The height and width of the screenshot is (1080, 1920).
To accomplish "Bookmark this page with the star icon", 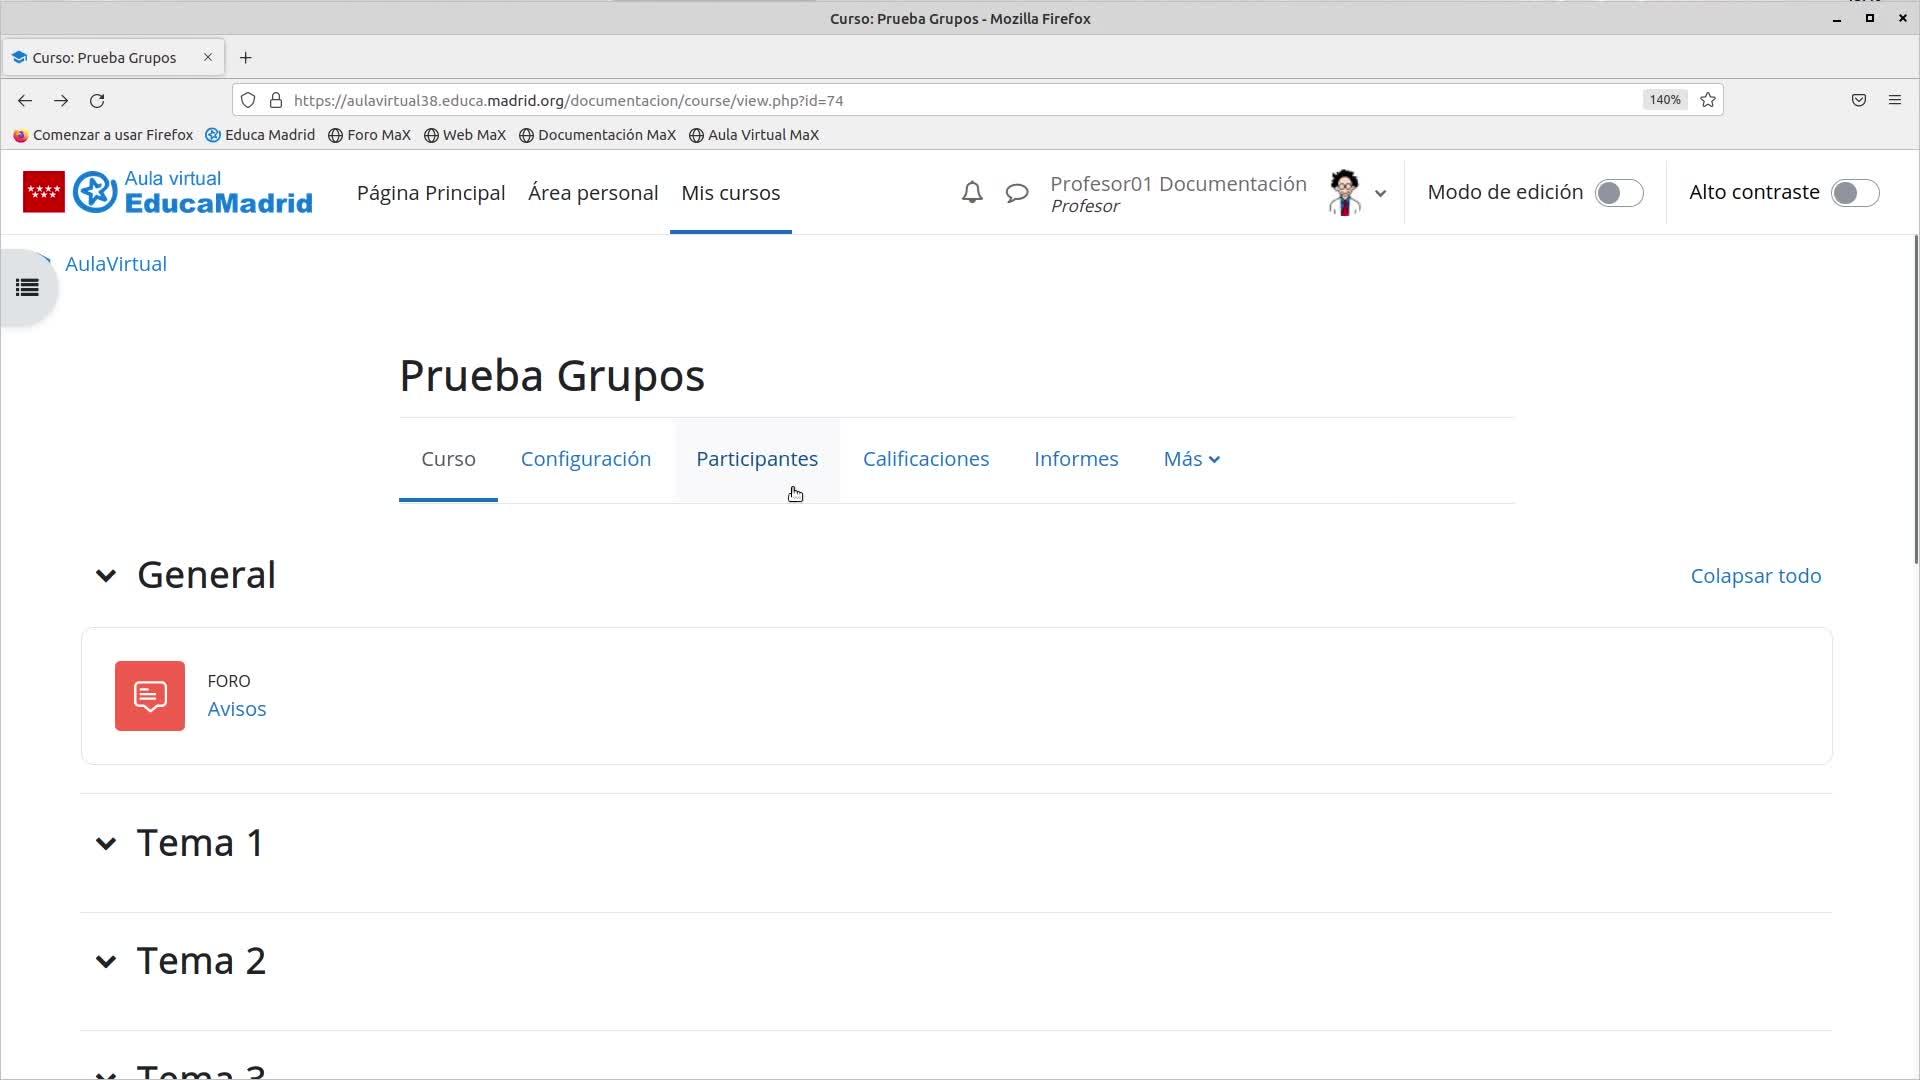I will [x=1708, y=100].
